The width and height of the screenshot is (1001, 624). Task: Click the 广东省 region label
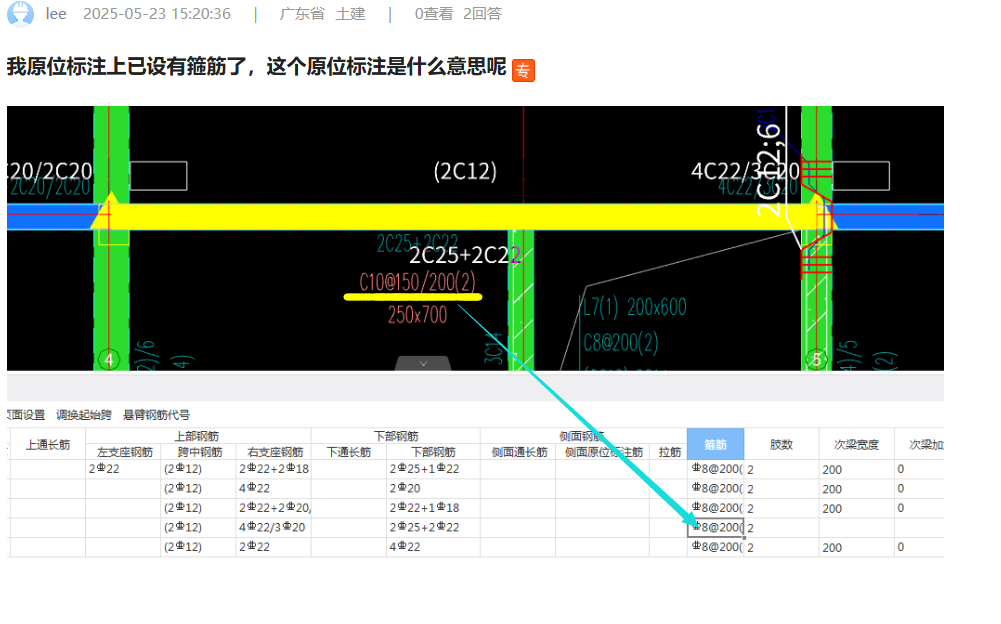(x=302, y=14)
